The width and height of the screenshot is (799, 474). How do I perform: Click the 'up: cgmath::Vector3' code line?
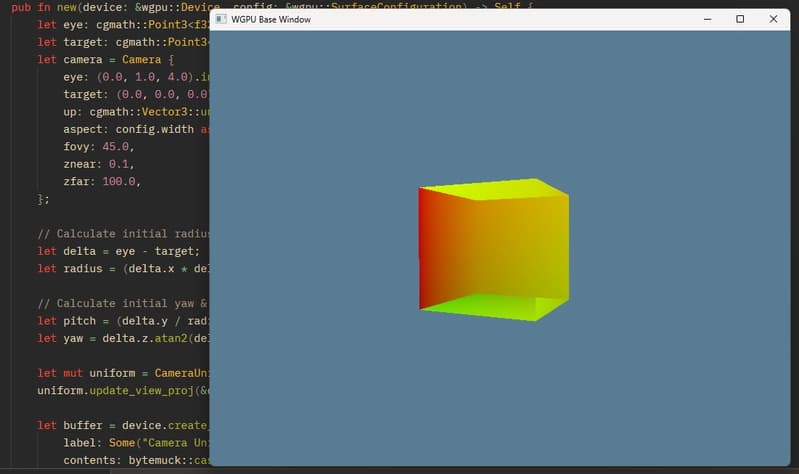[136, 112]
